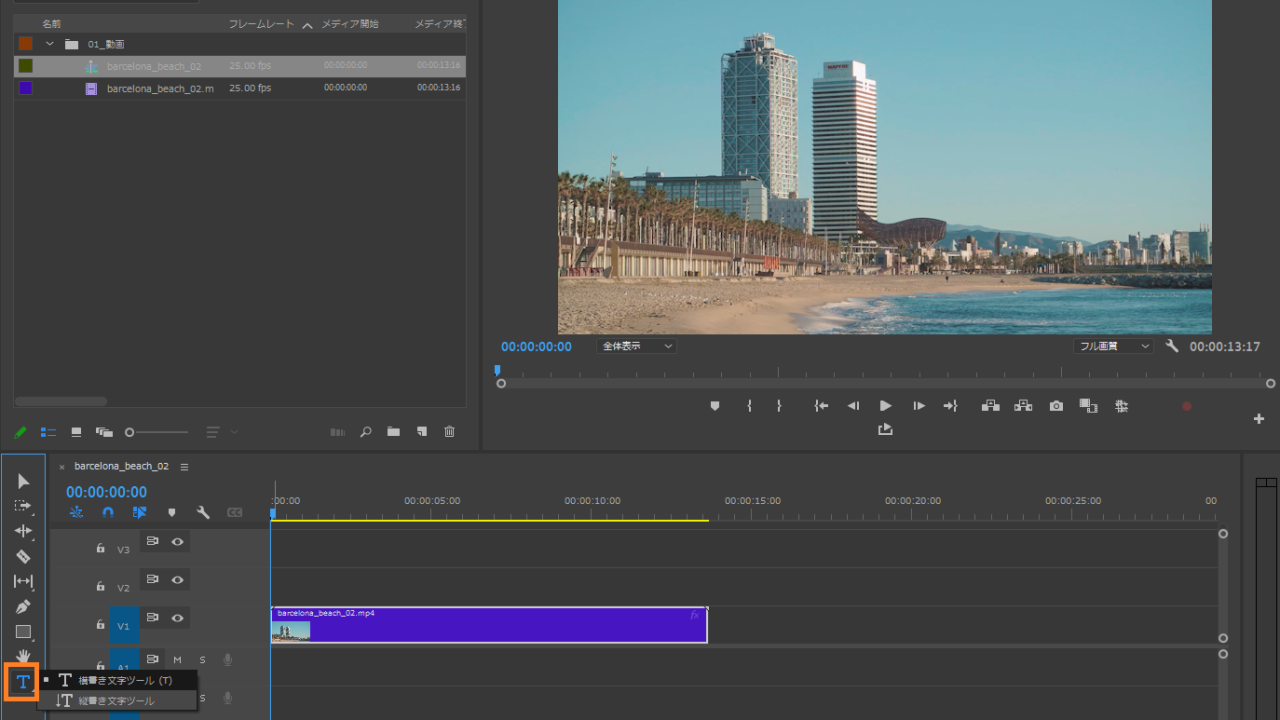Open the フル画質 playback quality dropdown

pyautogui.click(x=1113, y=345)
